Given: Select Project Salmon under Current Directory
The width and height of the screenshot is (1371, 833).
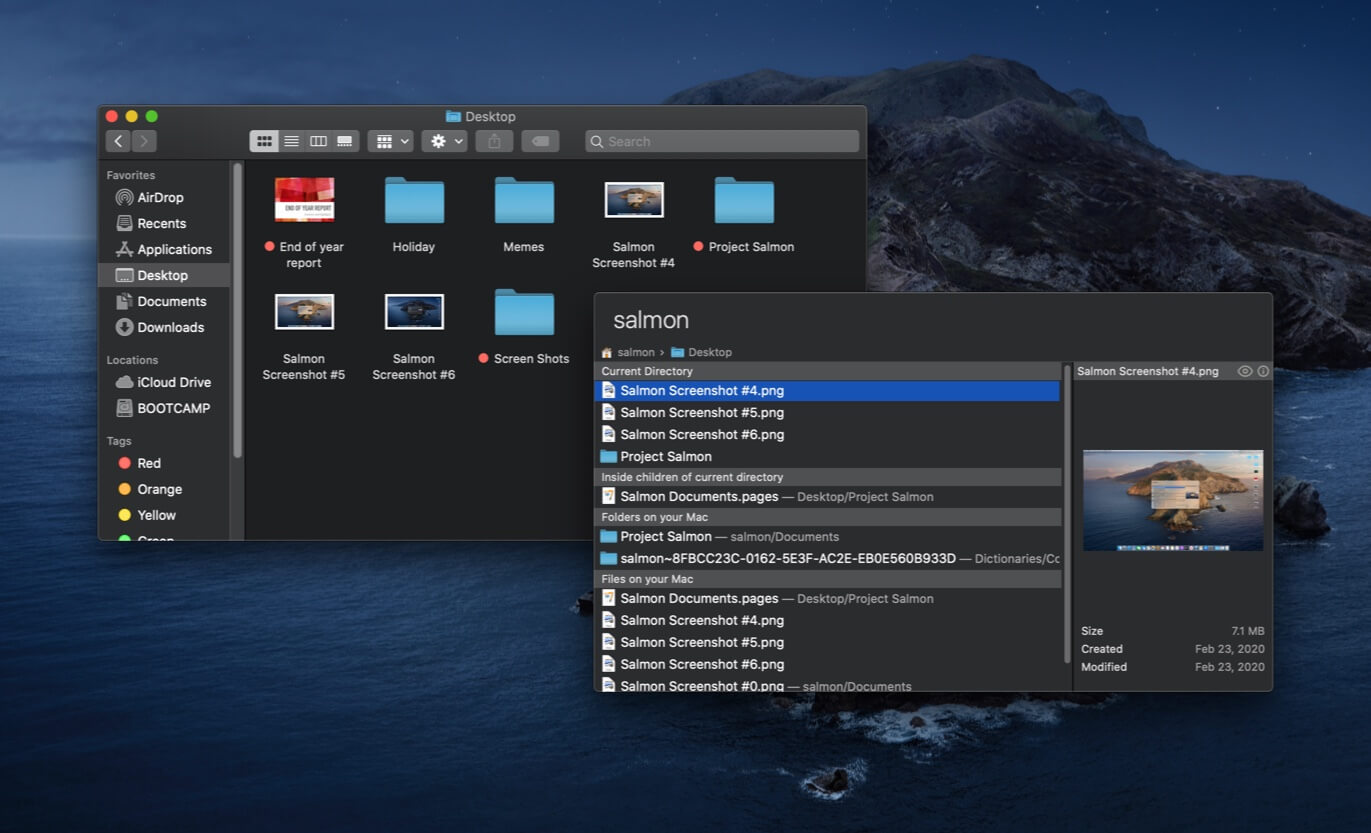Looking at the screenshot, I should (x=827, y=456).
